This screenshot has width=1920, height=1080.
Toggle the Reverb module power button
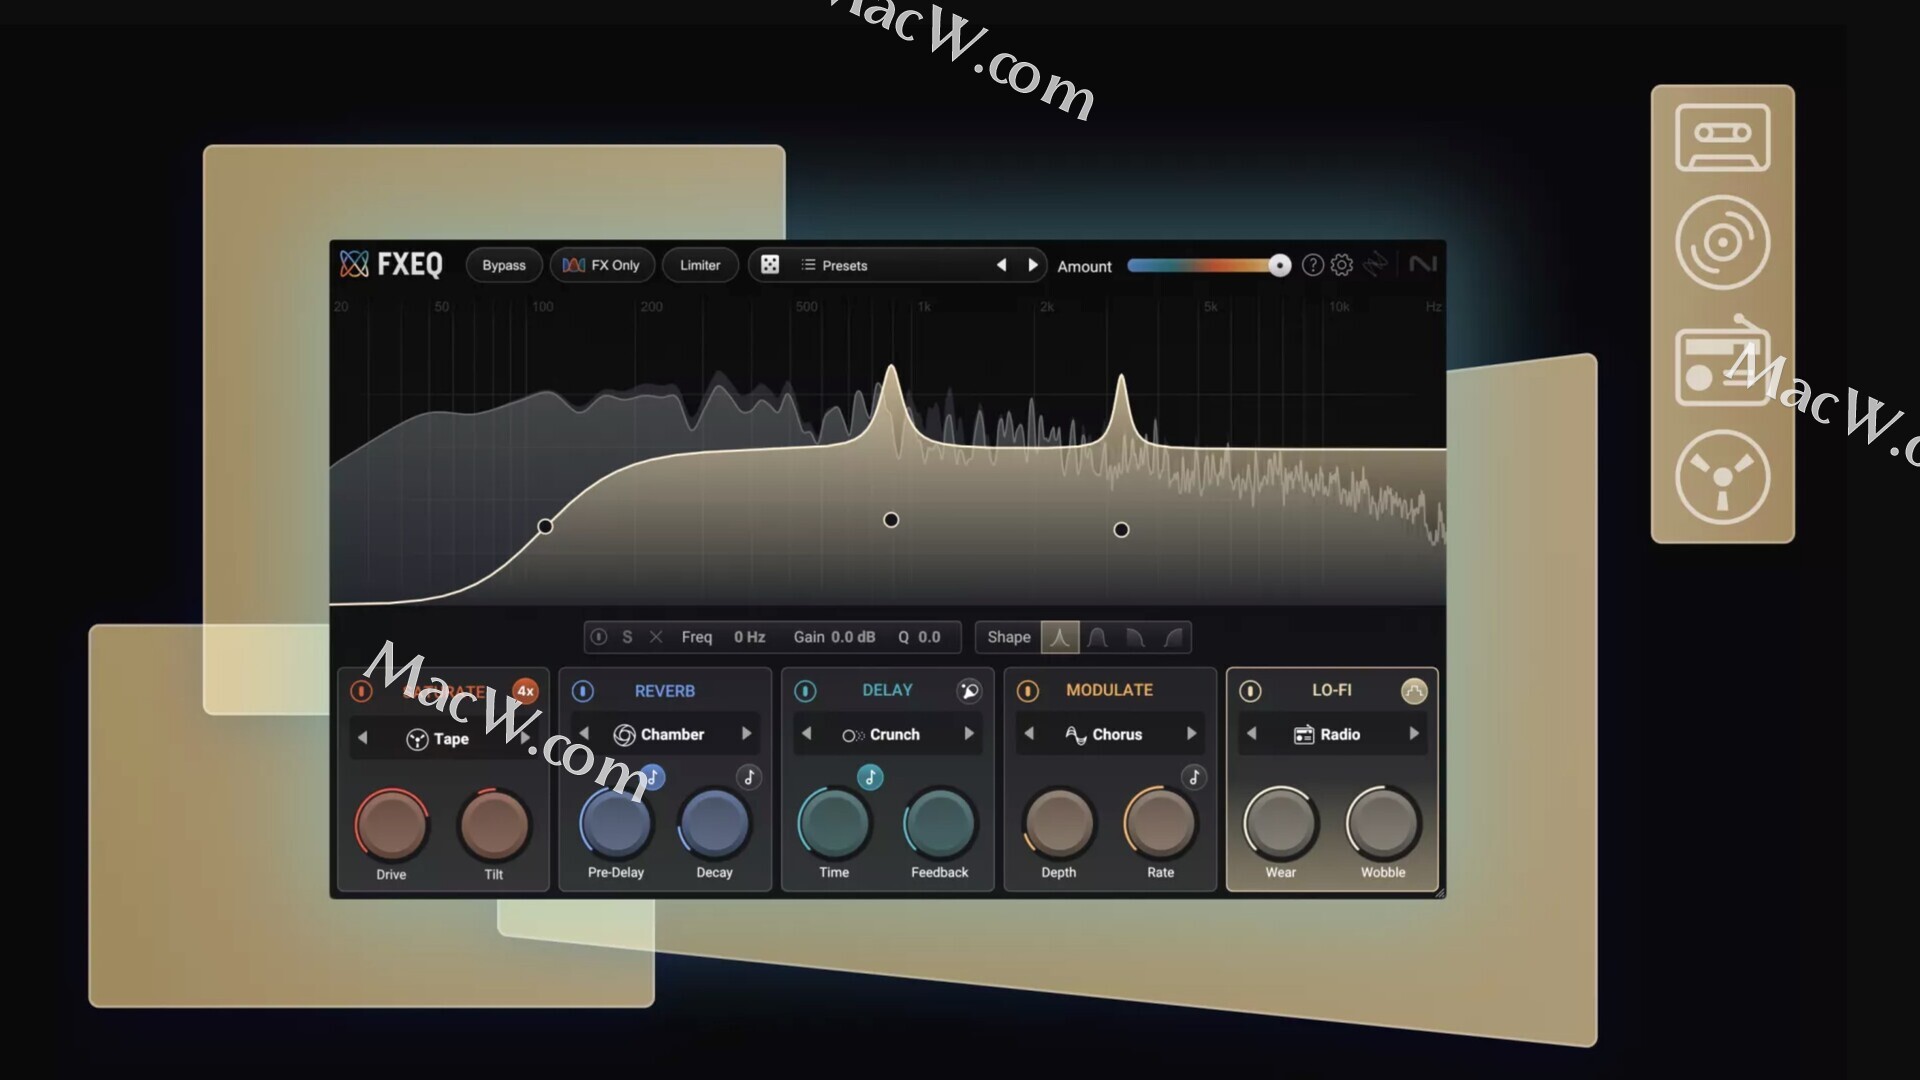tap(583, 691)
